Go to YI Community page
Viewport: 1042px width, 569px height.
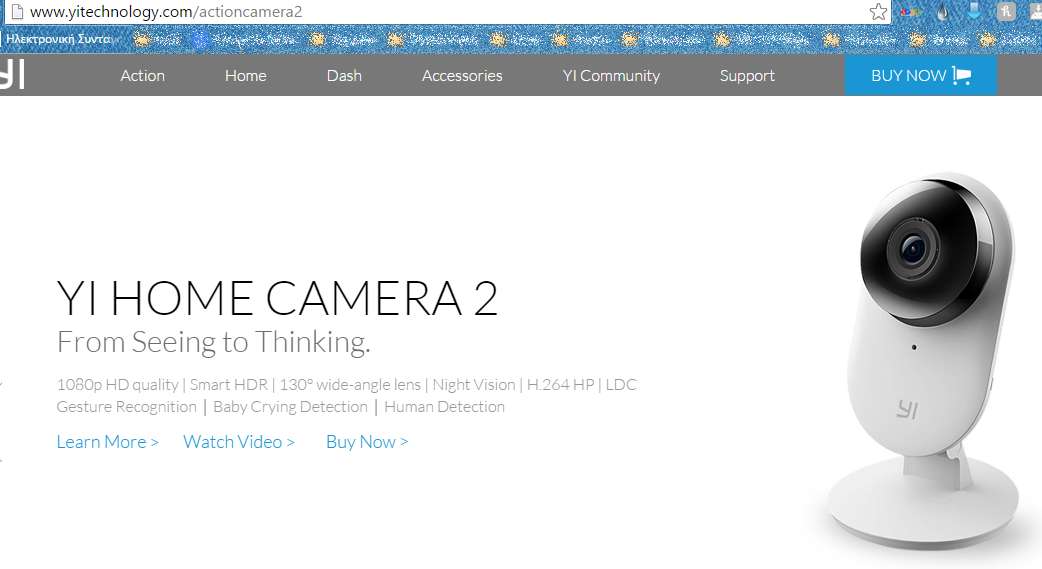pyautogui.click(x=611, y=76)
